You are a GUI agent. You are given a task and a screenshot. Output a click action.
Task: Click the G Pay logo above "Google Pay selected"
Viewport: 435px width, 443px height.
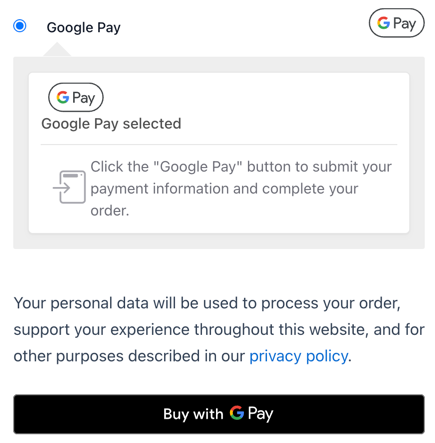(76, 97)
